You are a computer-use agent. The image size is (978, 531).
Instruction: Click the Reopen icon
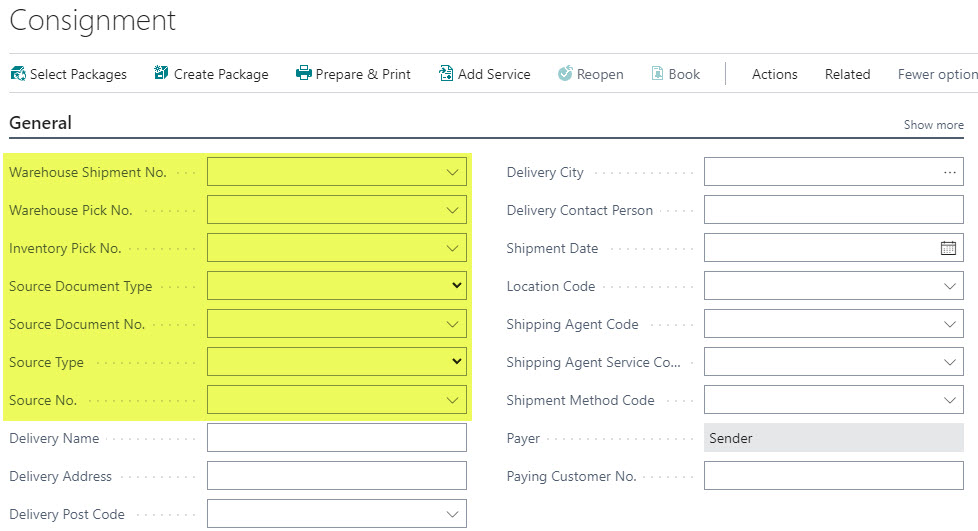[565, 73]
